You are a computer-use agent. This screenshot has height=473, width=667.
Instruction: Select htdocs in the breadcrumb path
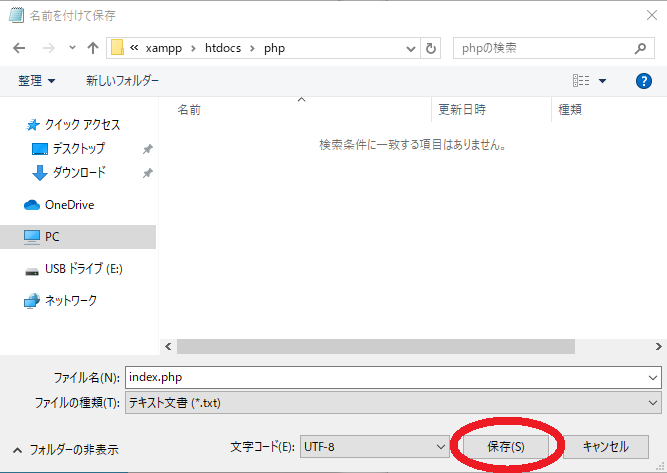point(223,48)
